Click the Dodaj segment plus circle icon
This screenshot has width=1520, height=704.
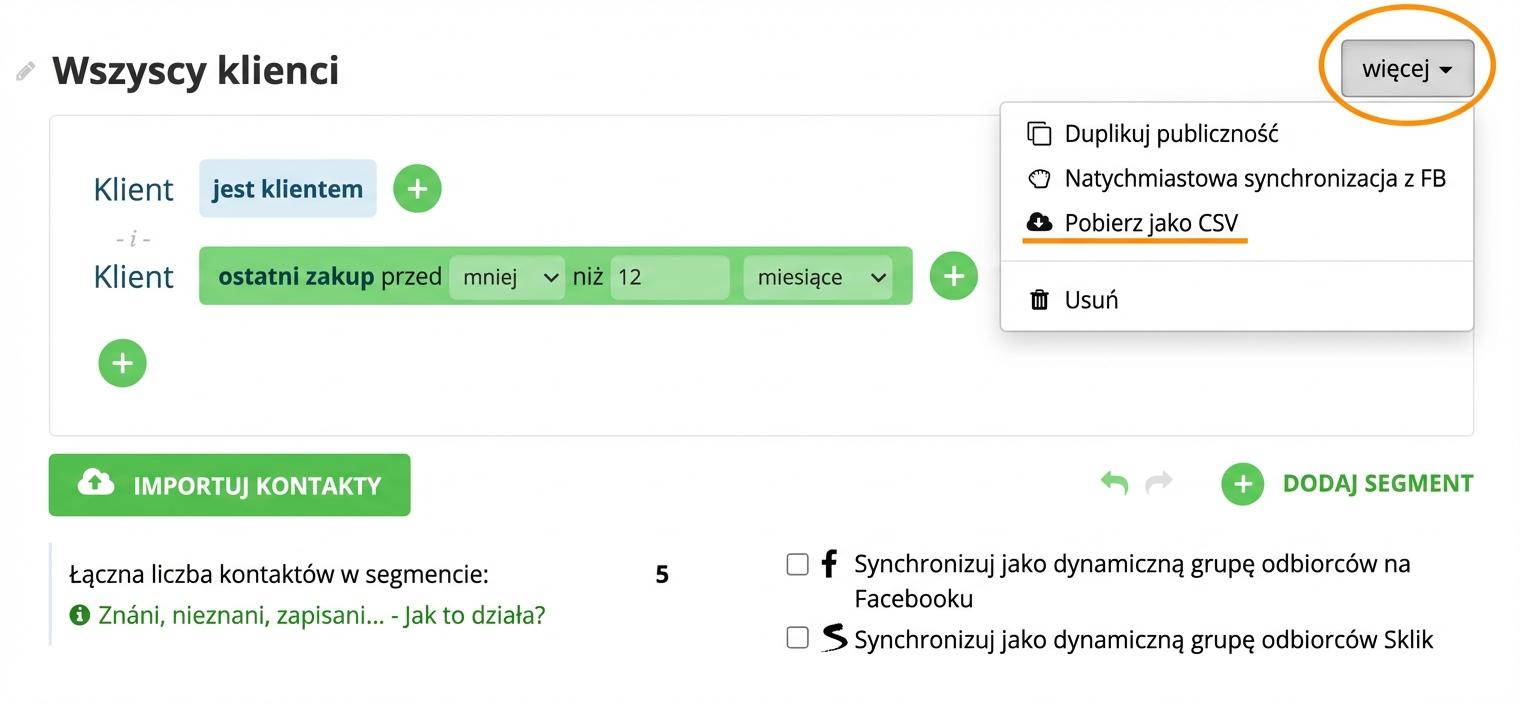[x=1243, y=484]
